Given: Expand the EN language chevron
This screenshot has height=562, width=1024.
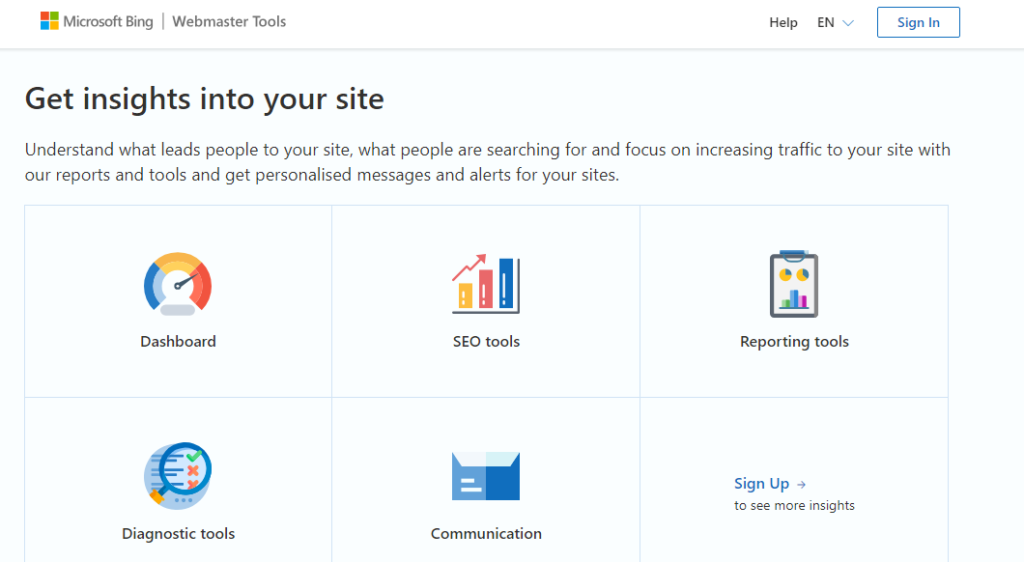Looking at the screenshot, I should (x=848, y=23).
